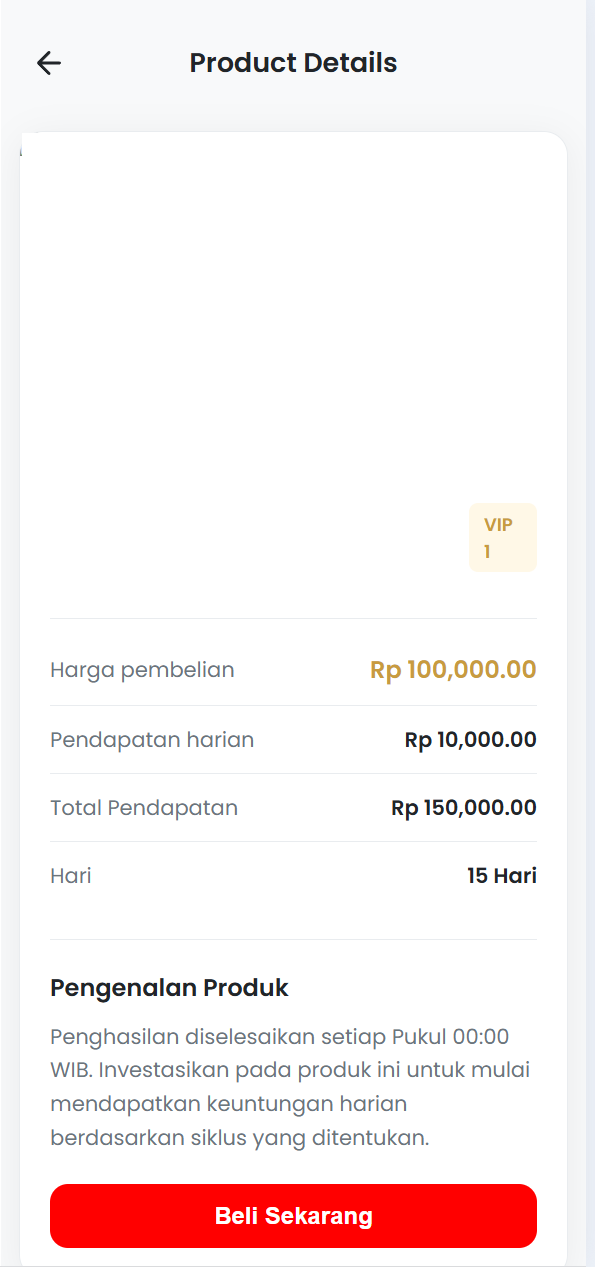Select the Total Pendapatan label
The width and height of the screenshot is (595, 1267).
coord(144,808)
